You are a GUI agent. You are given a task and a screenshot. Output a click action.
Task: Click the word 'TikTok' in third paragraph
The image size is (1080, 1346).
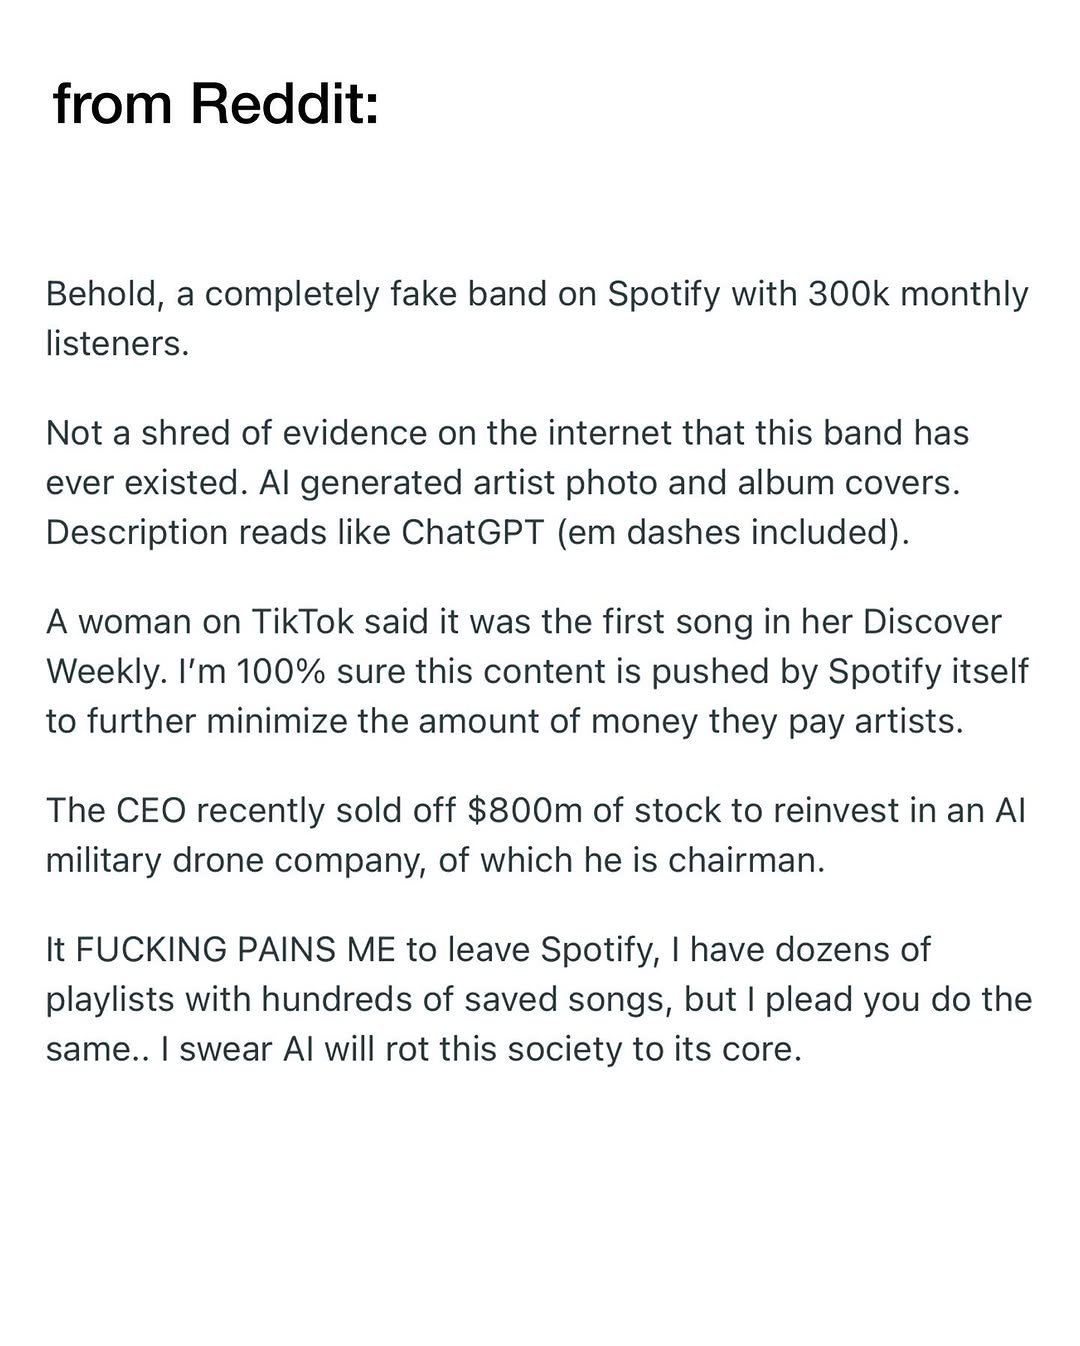tap(303, 622)
